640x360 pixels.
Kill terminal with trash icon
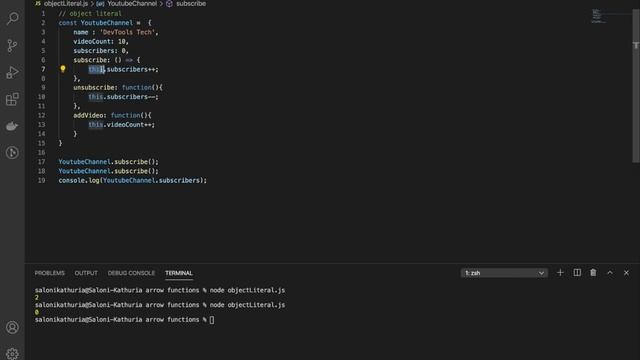click(x=593, y=273)
